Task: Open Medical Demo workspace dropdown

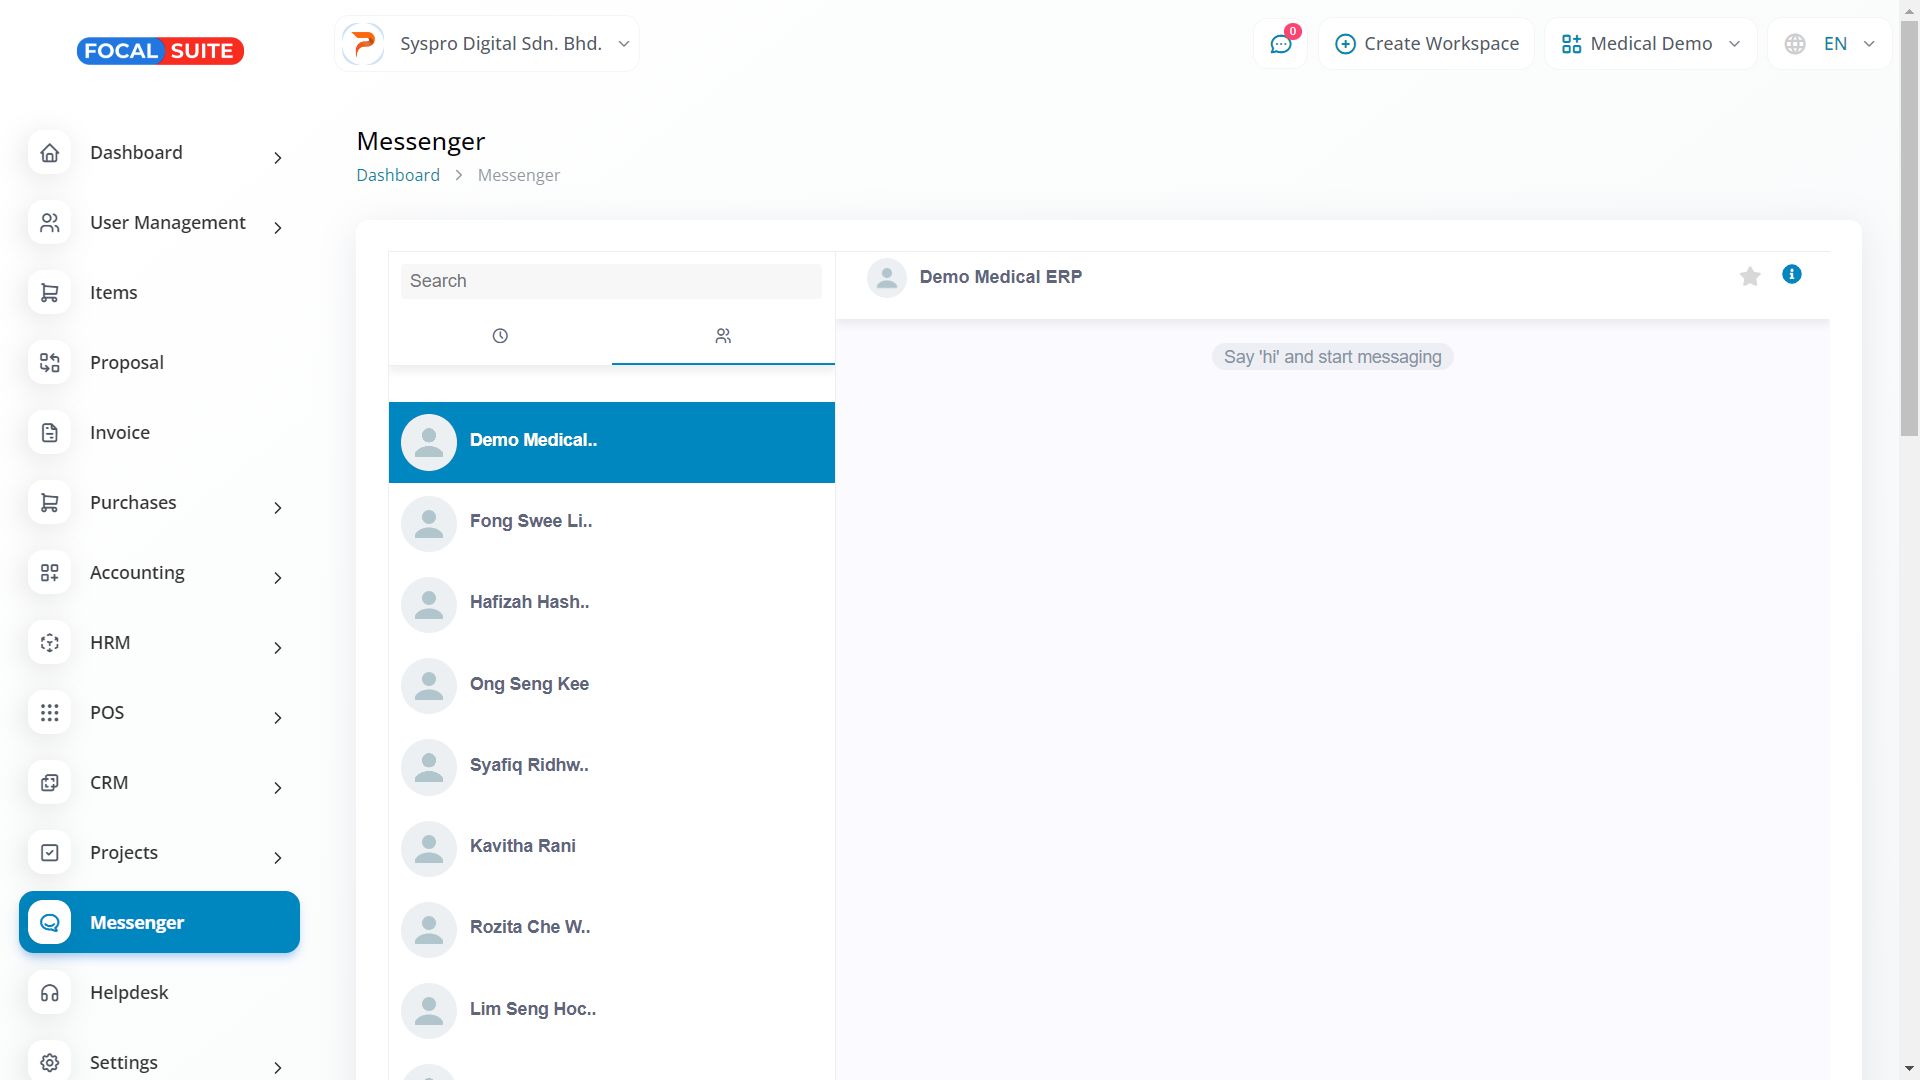Action: coord(1650,44)
